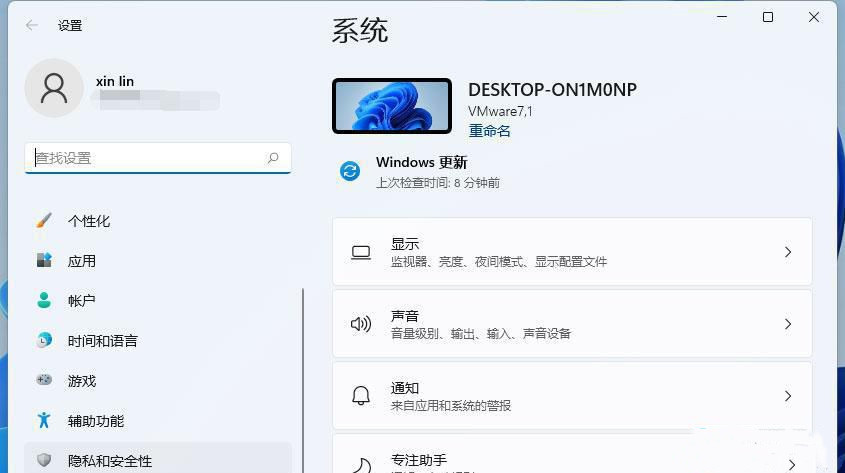This screenshot has width=845, height=473.
Task: Open 显示 settings card
Action: point(572,252)
